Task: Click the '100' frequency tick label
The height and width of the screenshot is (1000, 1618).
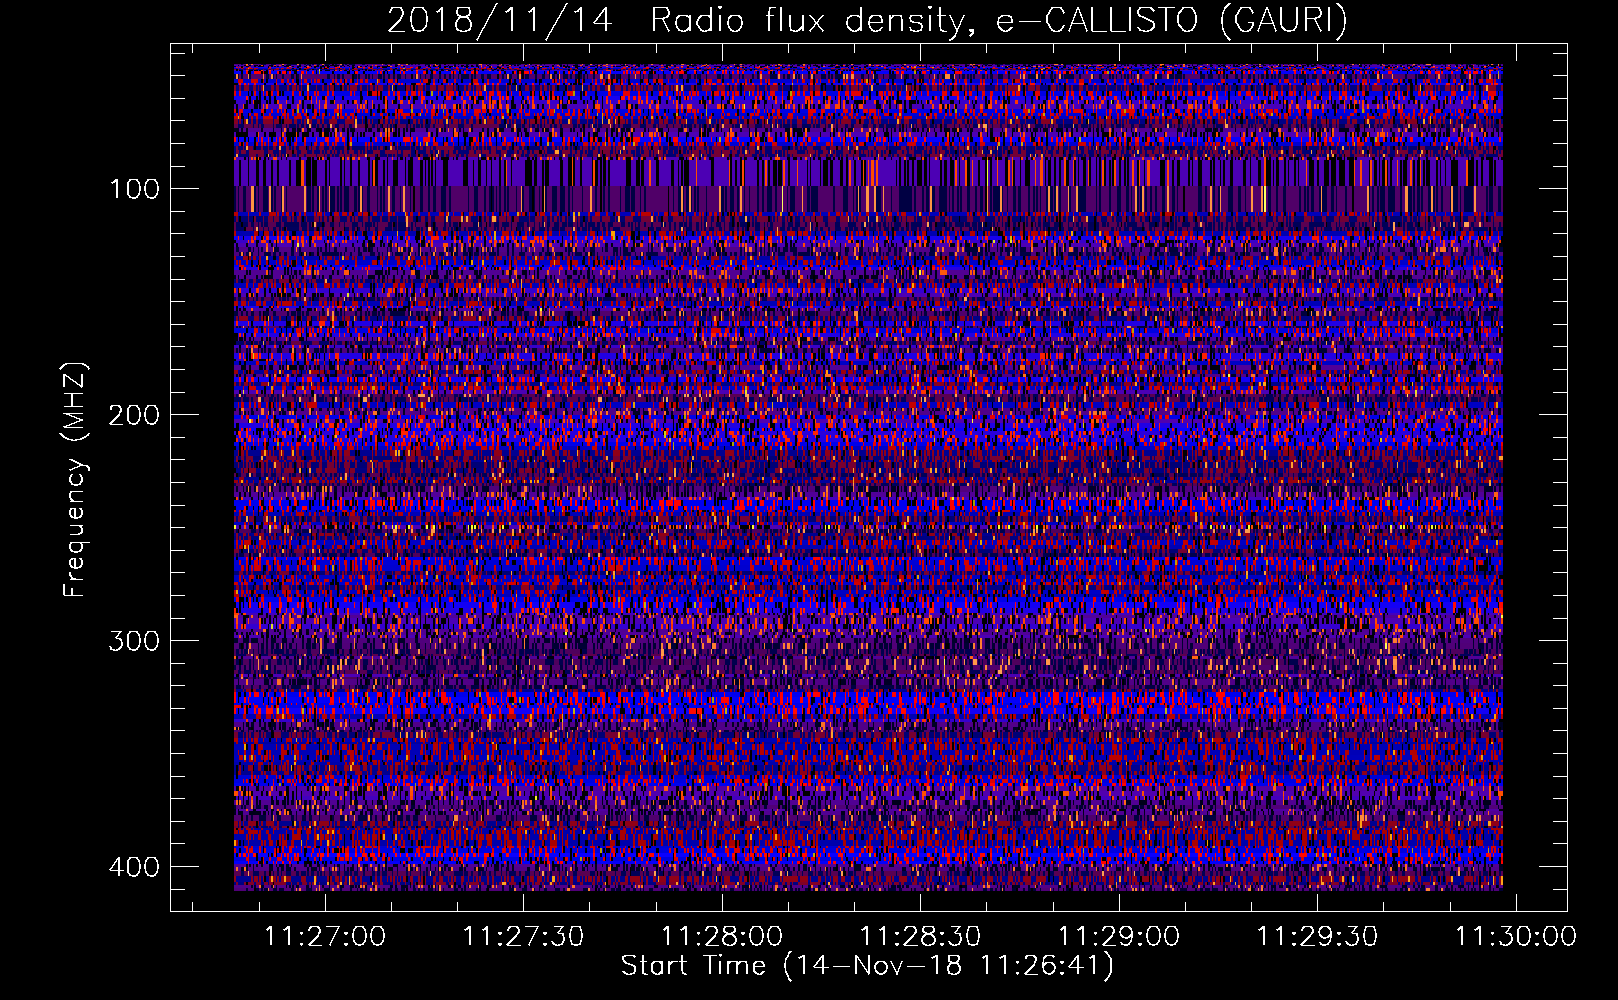Action: [x=134, y=189]
